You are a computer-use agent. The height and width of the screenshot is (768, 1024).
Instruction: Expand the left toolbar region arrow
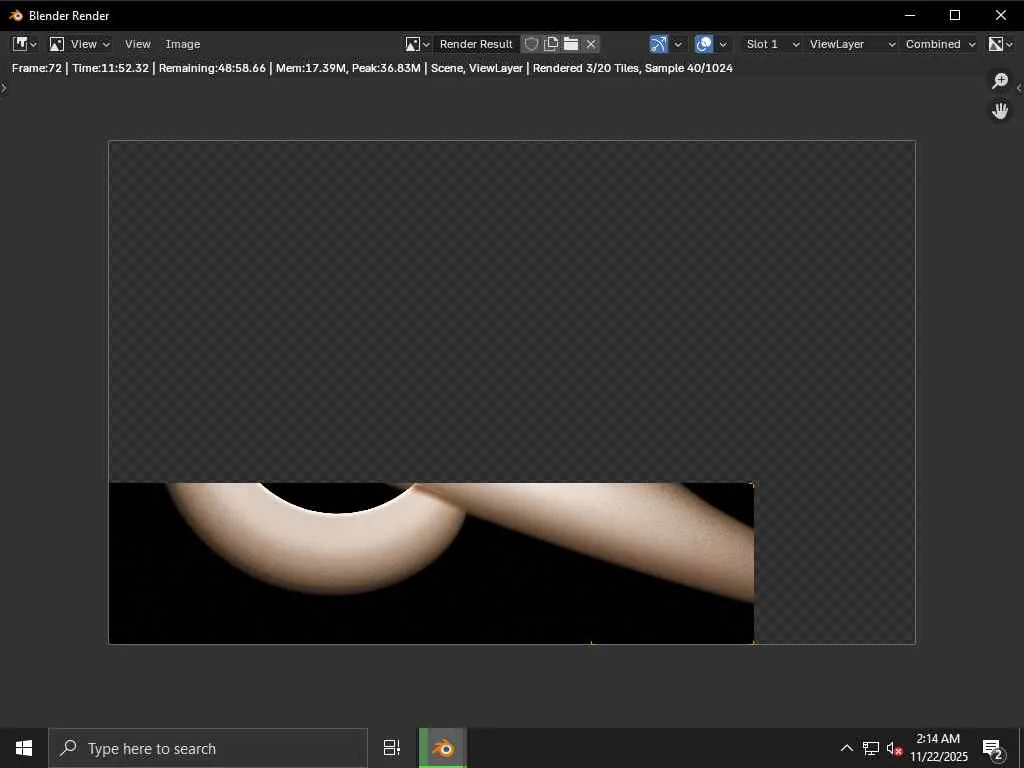click(4, 89)
